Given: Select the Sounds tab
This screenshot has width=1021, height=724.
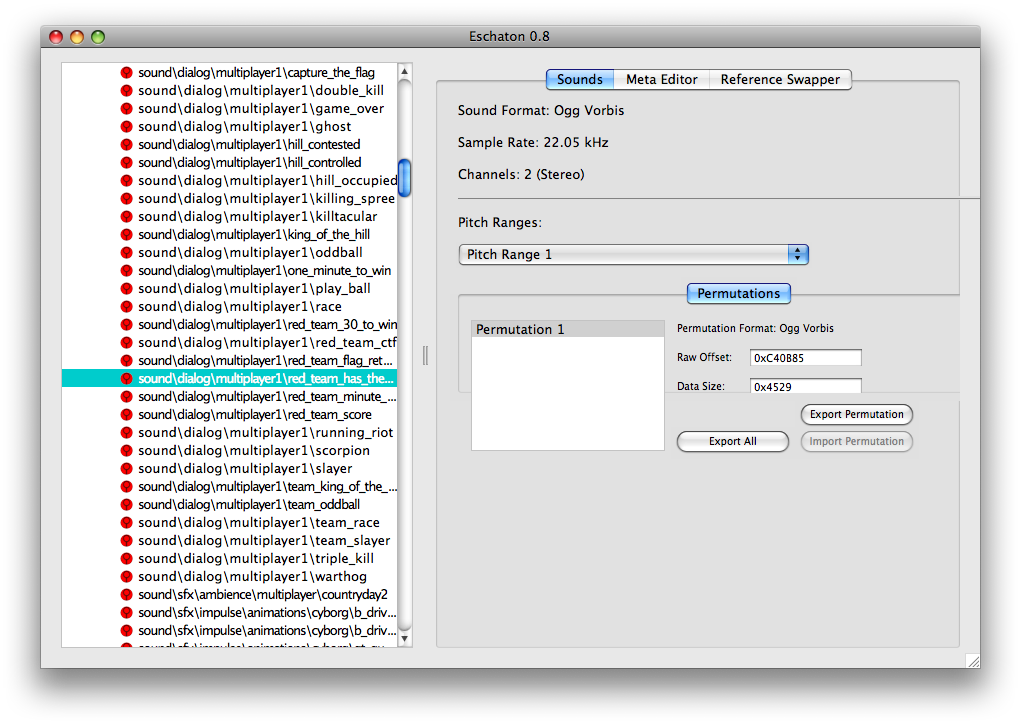Looking at the screenshot, I should [579, 80].
